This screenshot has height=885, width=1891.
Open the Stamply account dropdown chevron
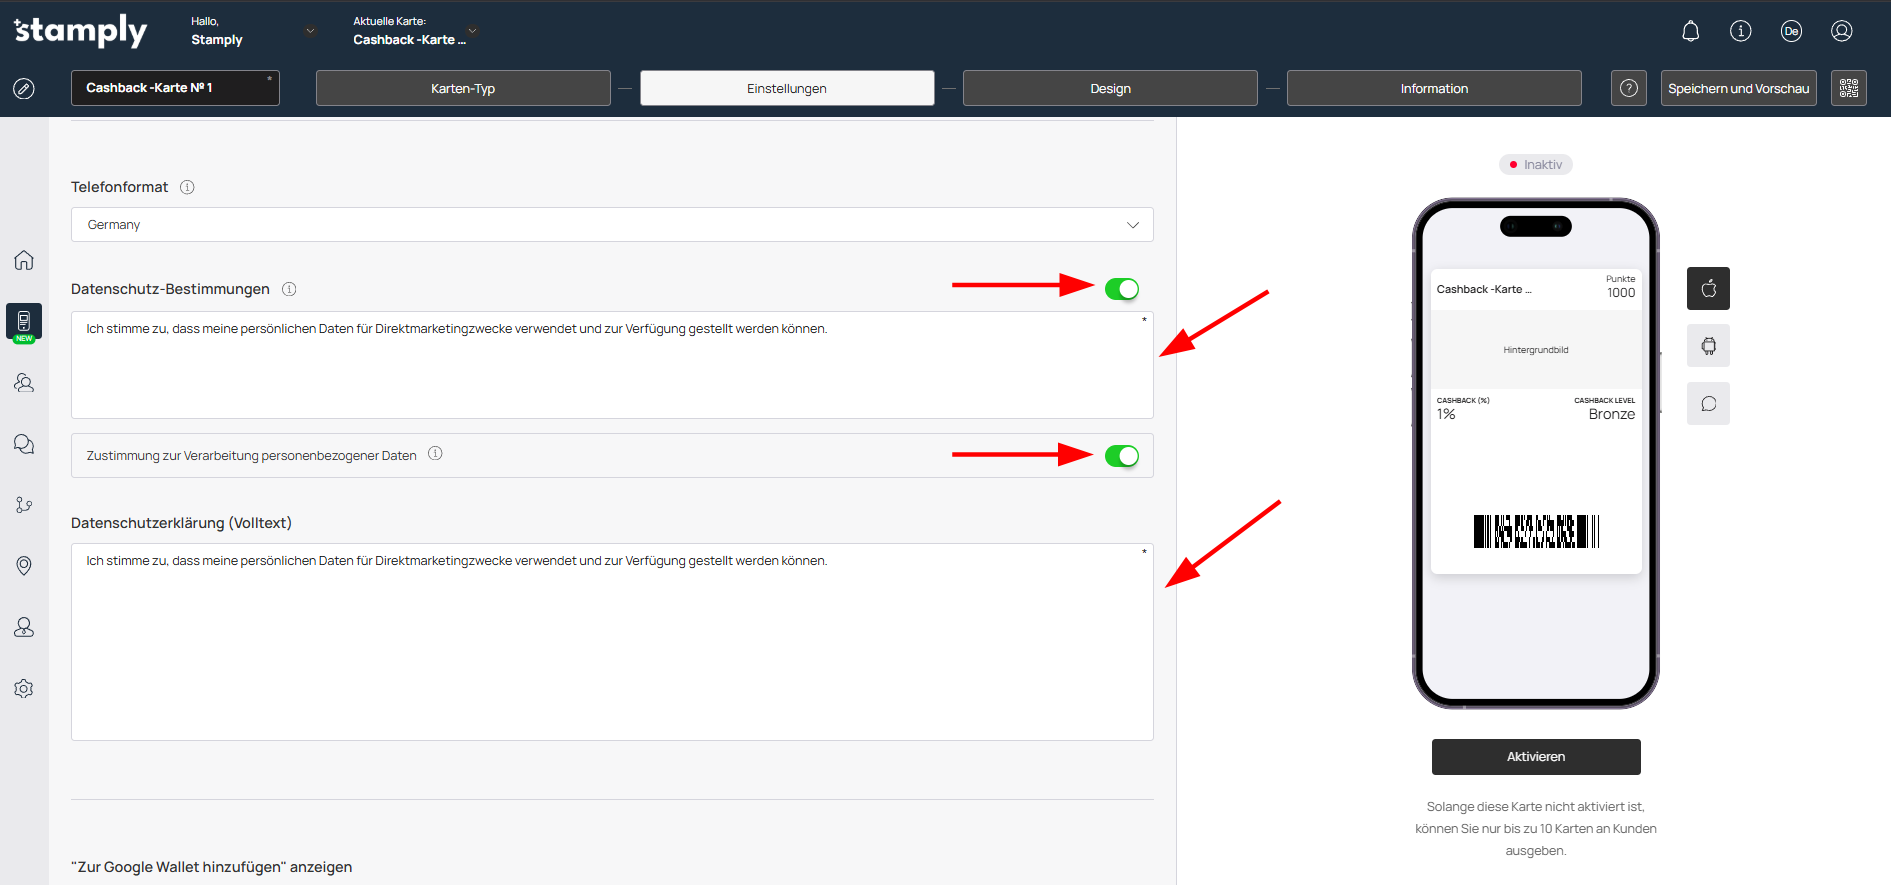tap(310, 31)
